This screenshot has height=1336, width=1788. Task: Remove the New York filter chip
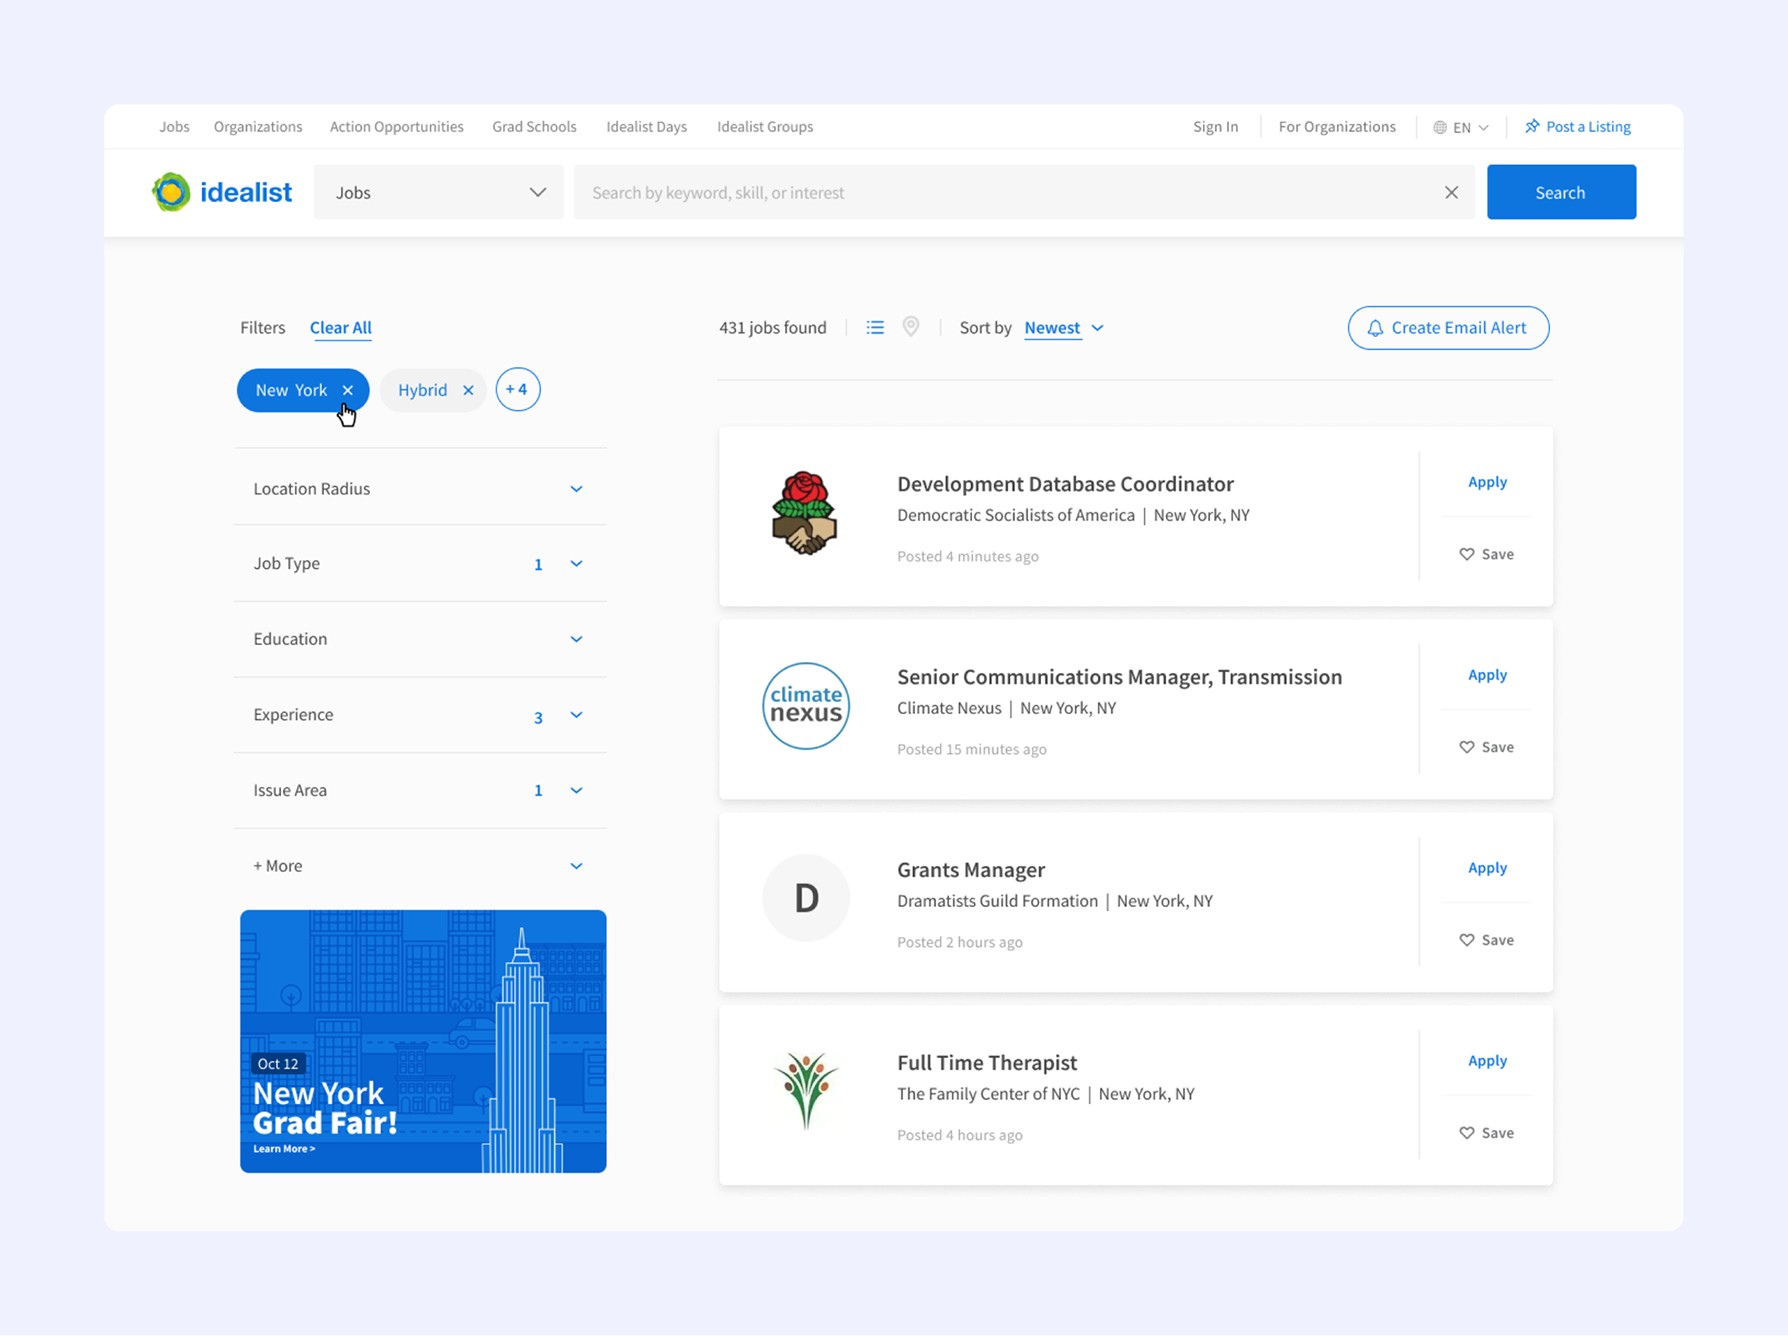(x=348, y=390)
